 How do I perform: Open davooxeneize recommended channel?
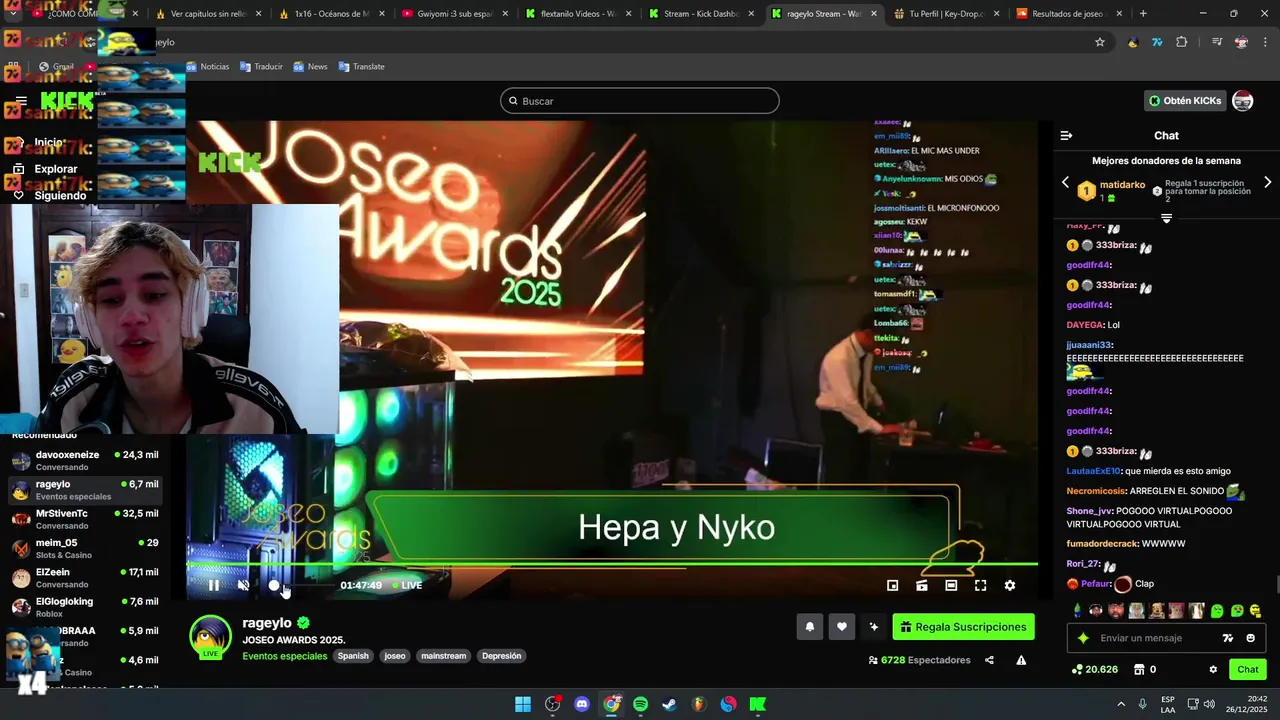84,460
